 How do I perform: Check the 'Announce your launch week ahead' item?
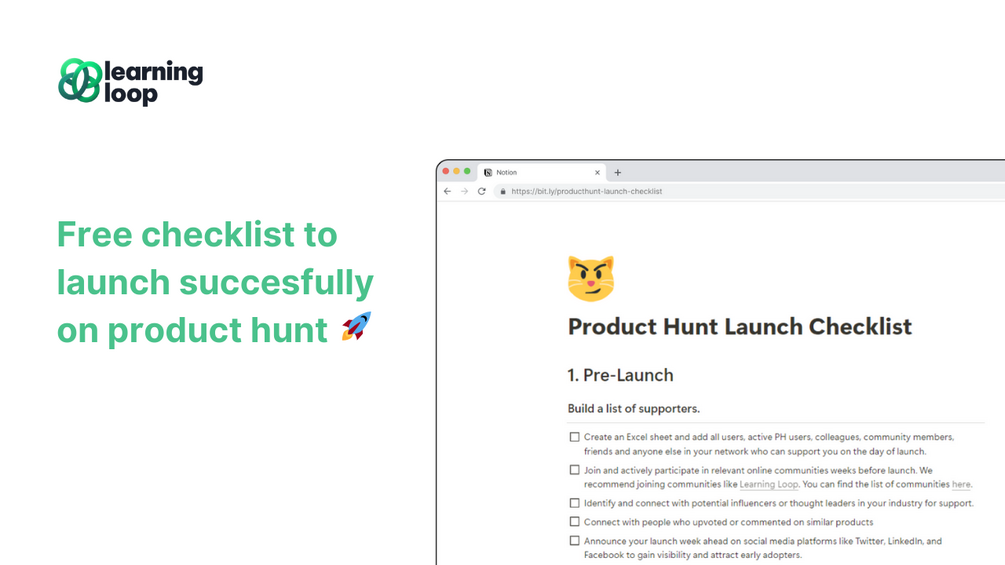point(574,541)
